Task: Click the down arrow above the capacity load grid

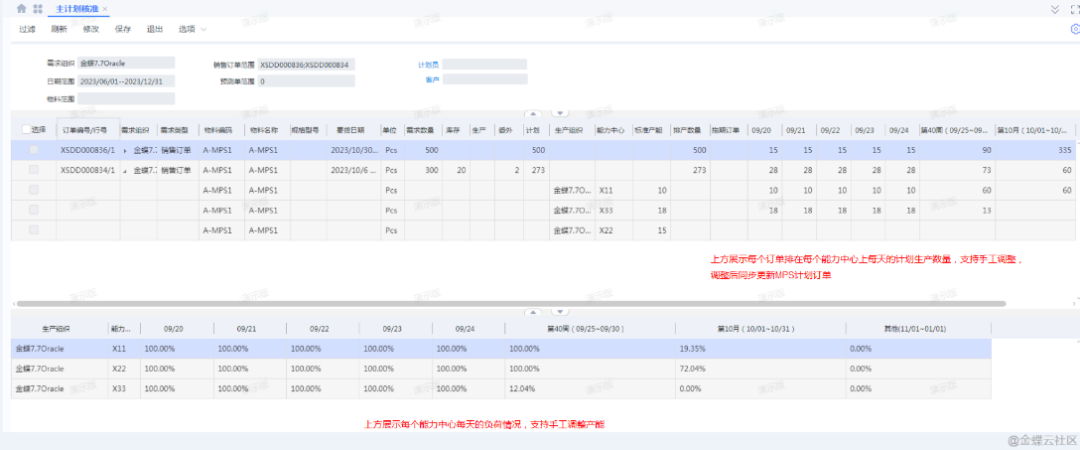Action: tap(561, 311)
